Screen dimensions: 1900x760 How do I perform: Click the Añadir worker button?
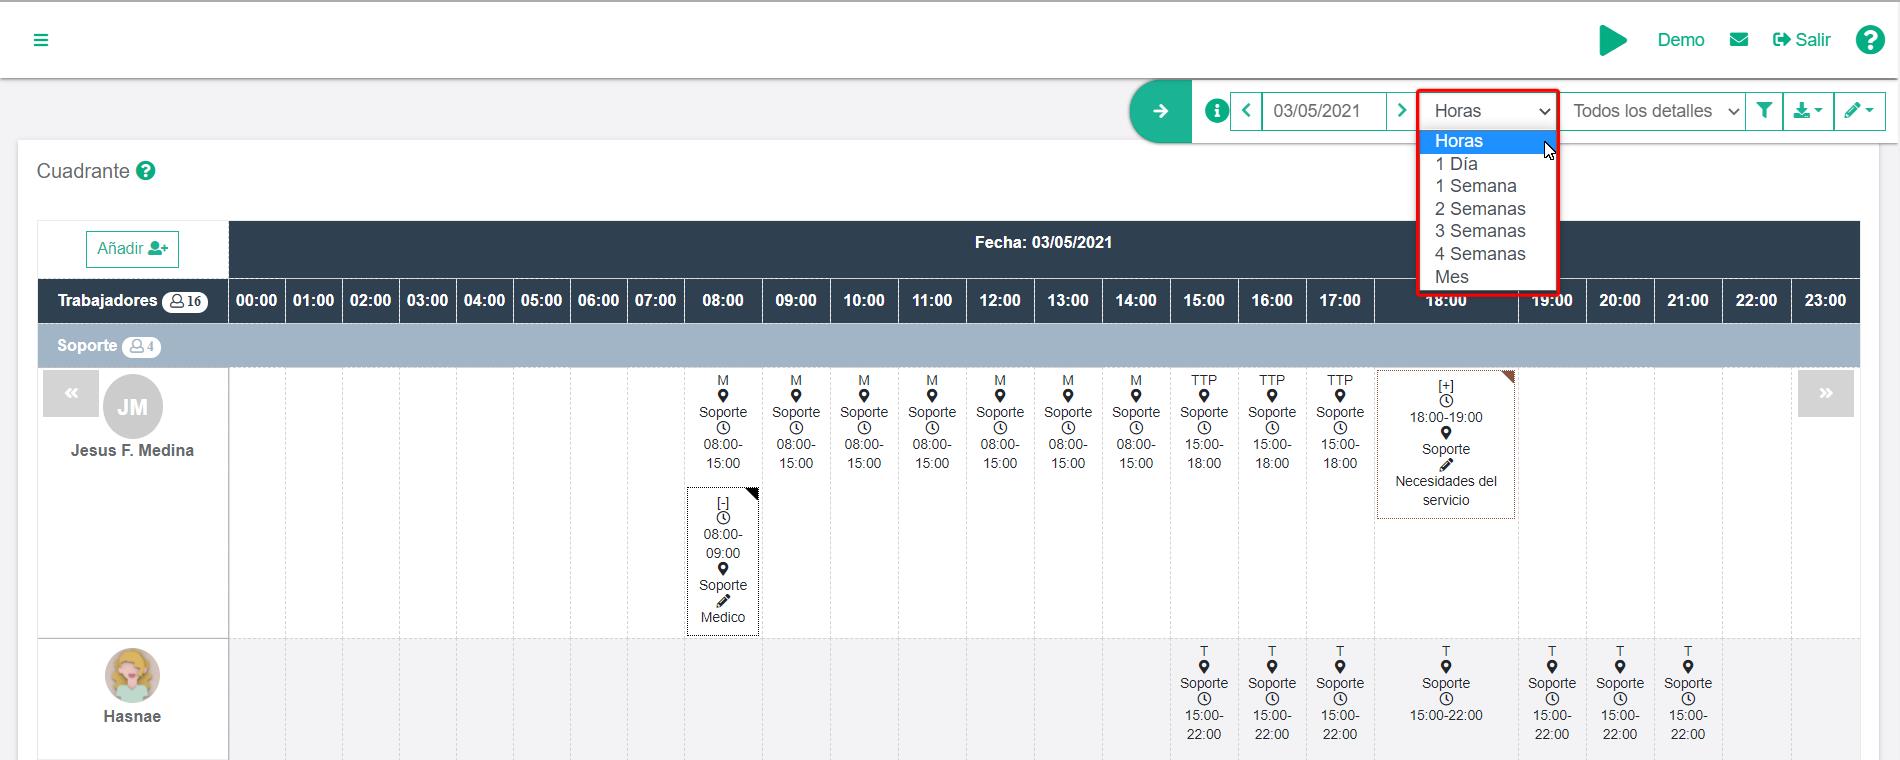pos(132,249)
